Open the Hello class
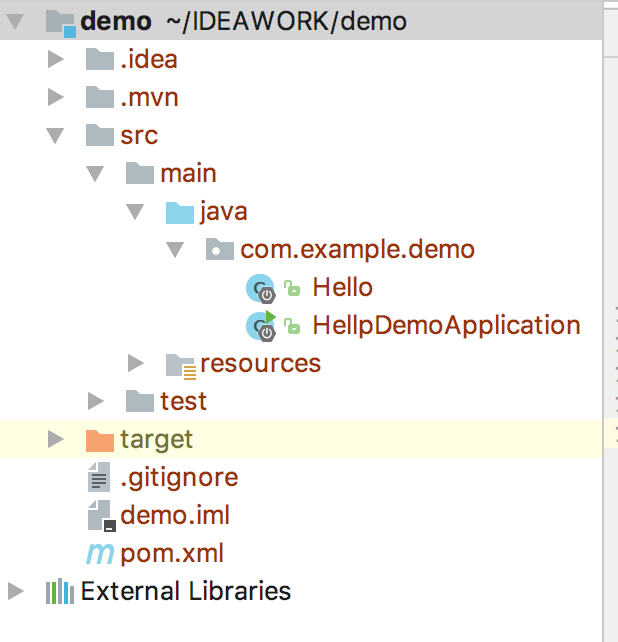The width and height of the screenshot is (618, 642). click(343, 287)
